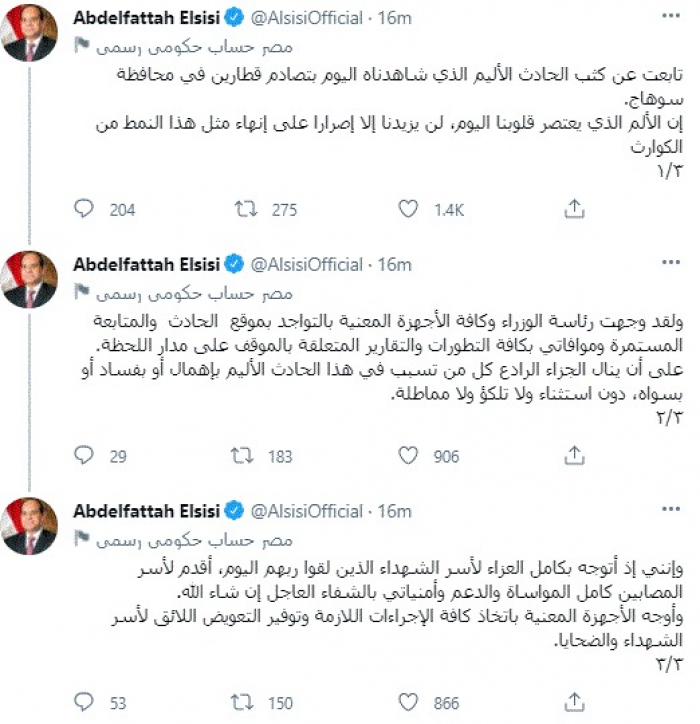Image resolution: width=700 pixels, height=724 pixels.
Task: Reply to the second tweet (29 replies)
Action: 85,456
